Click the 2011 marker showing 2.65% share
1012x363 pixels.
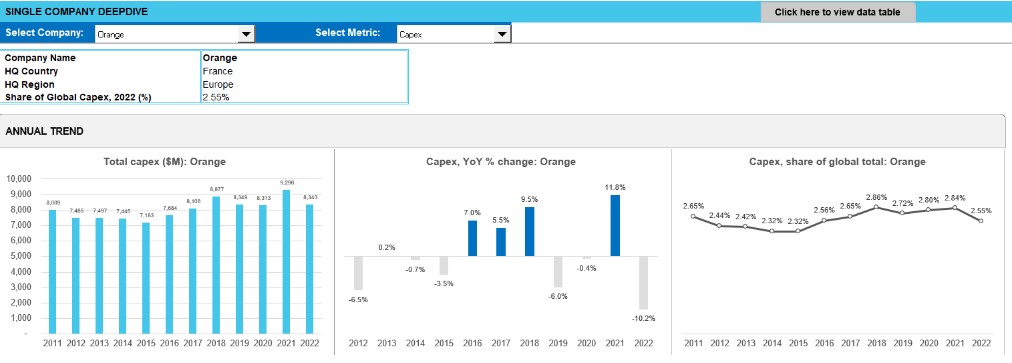click(x=693, y=216)
